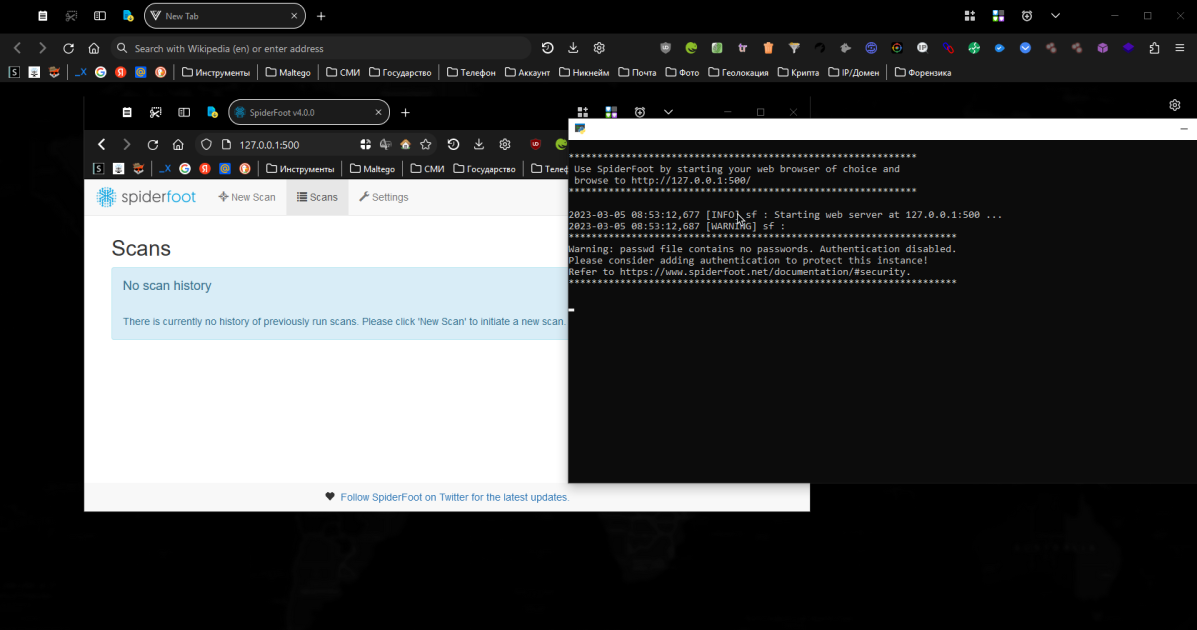Open the alarm clock icon in outer title bar
The height and width of the screenshot is (630, 1197).
(1027, 16)
